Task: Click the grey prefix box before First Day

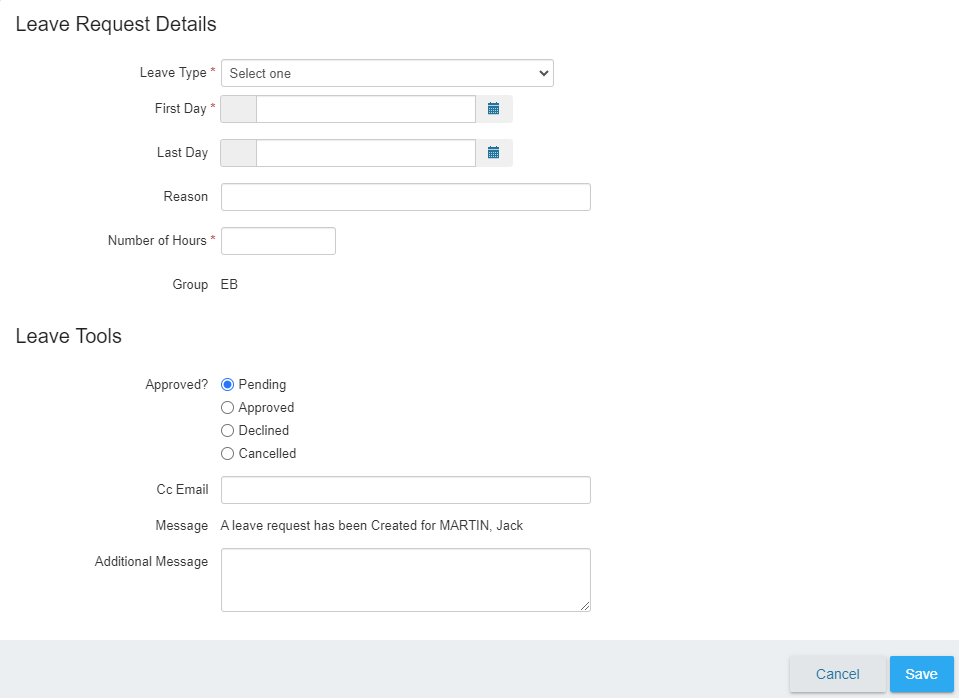Action: pyautogui.click(x=239, y=109)
